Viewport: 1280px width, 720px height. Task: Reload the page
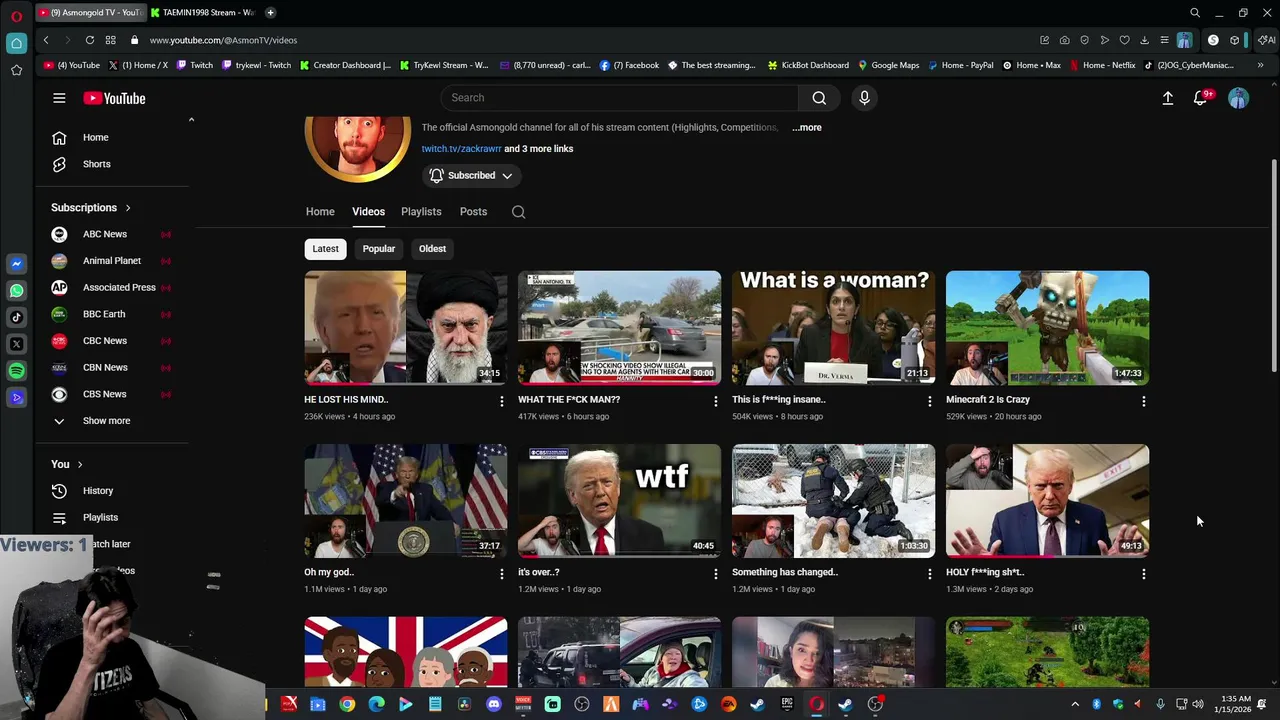[89, 40]
